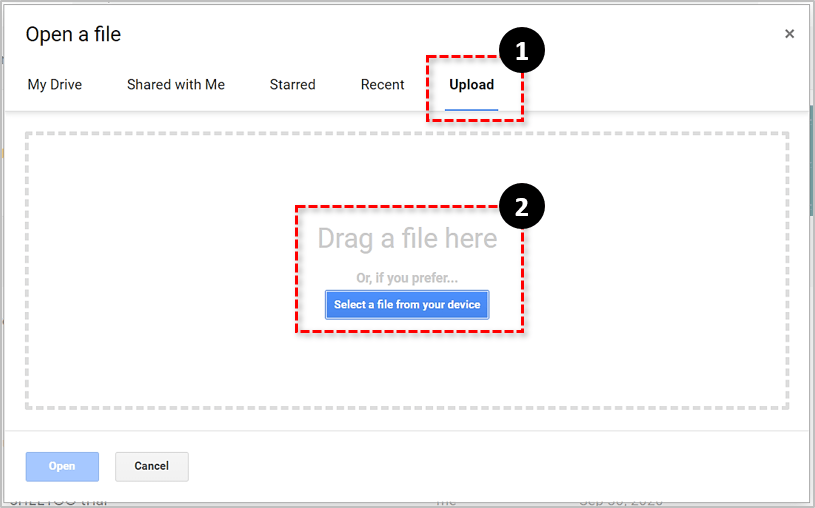The width and height of the screenshot is (815, 508).
Task: Switch to the My Drive tab
Action: (55, 85)
